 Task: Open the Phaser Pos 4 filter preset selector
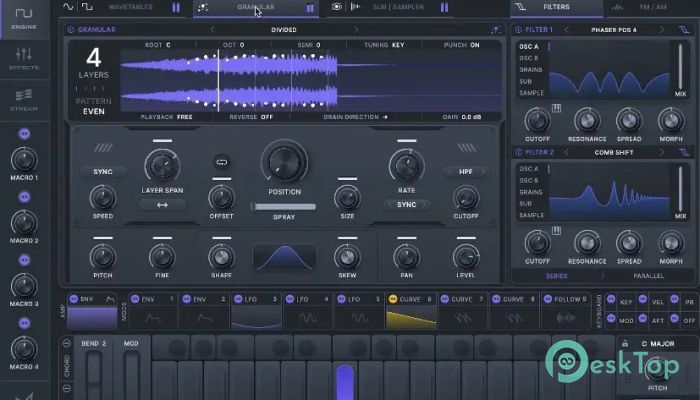613,30
